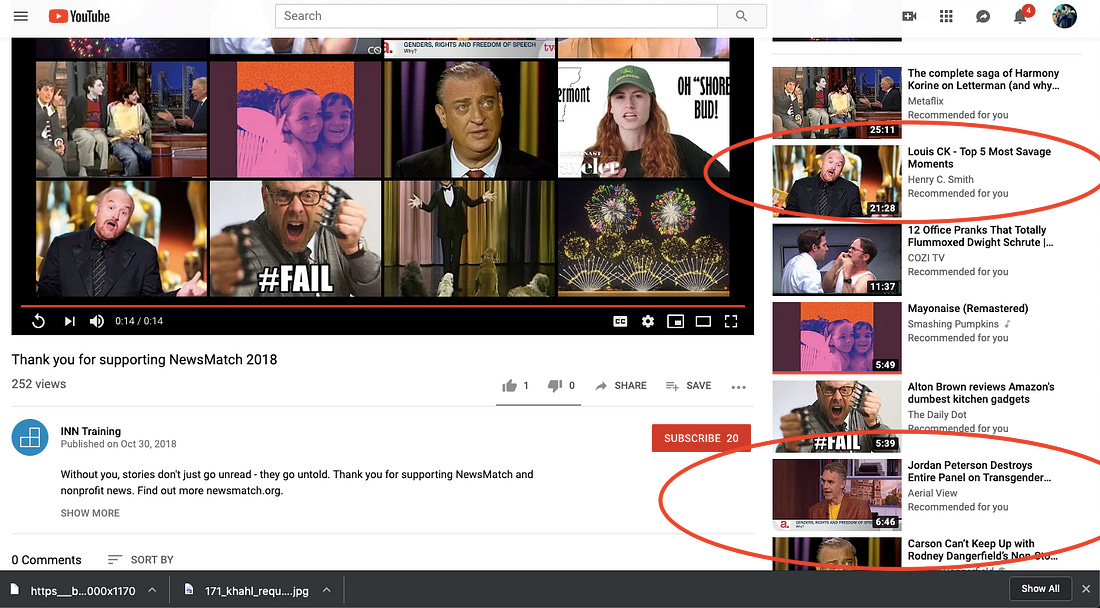
Task: Expand options for 171_khahl_requ jpg download
Action: click(x=326, y=590)
